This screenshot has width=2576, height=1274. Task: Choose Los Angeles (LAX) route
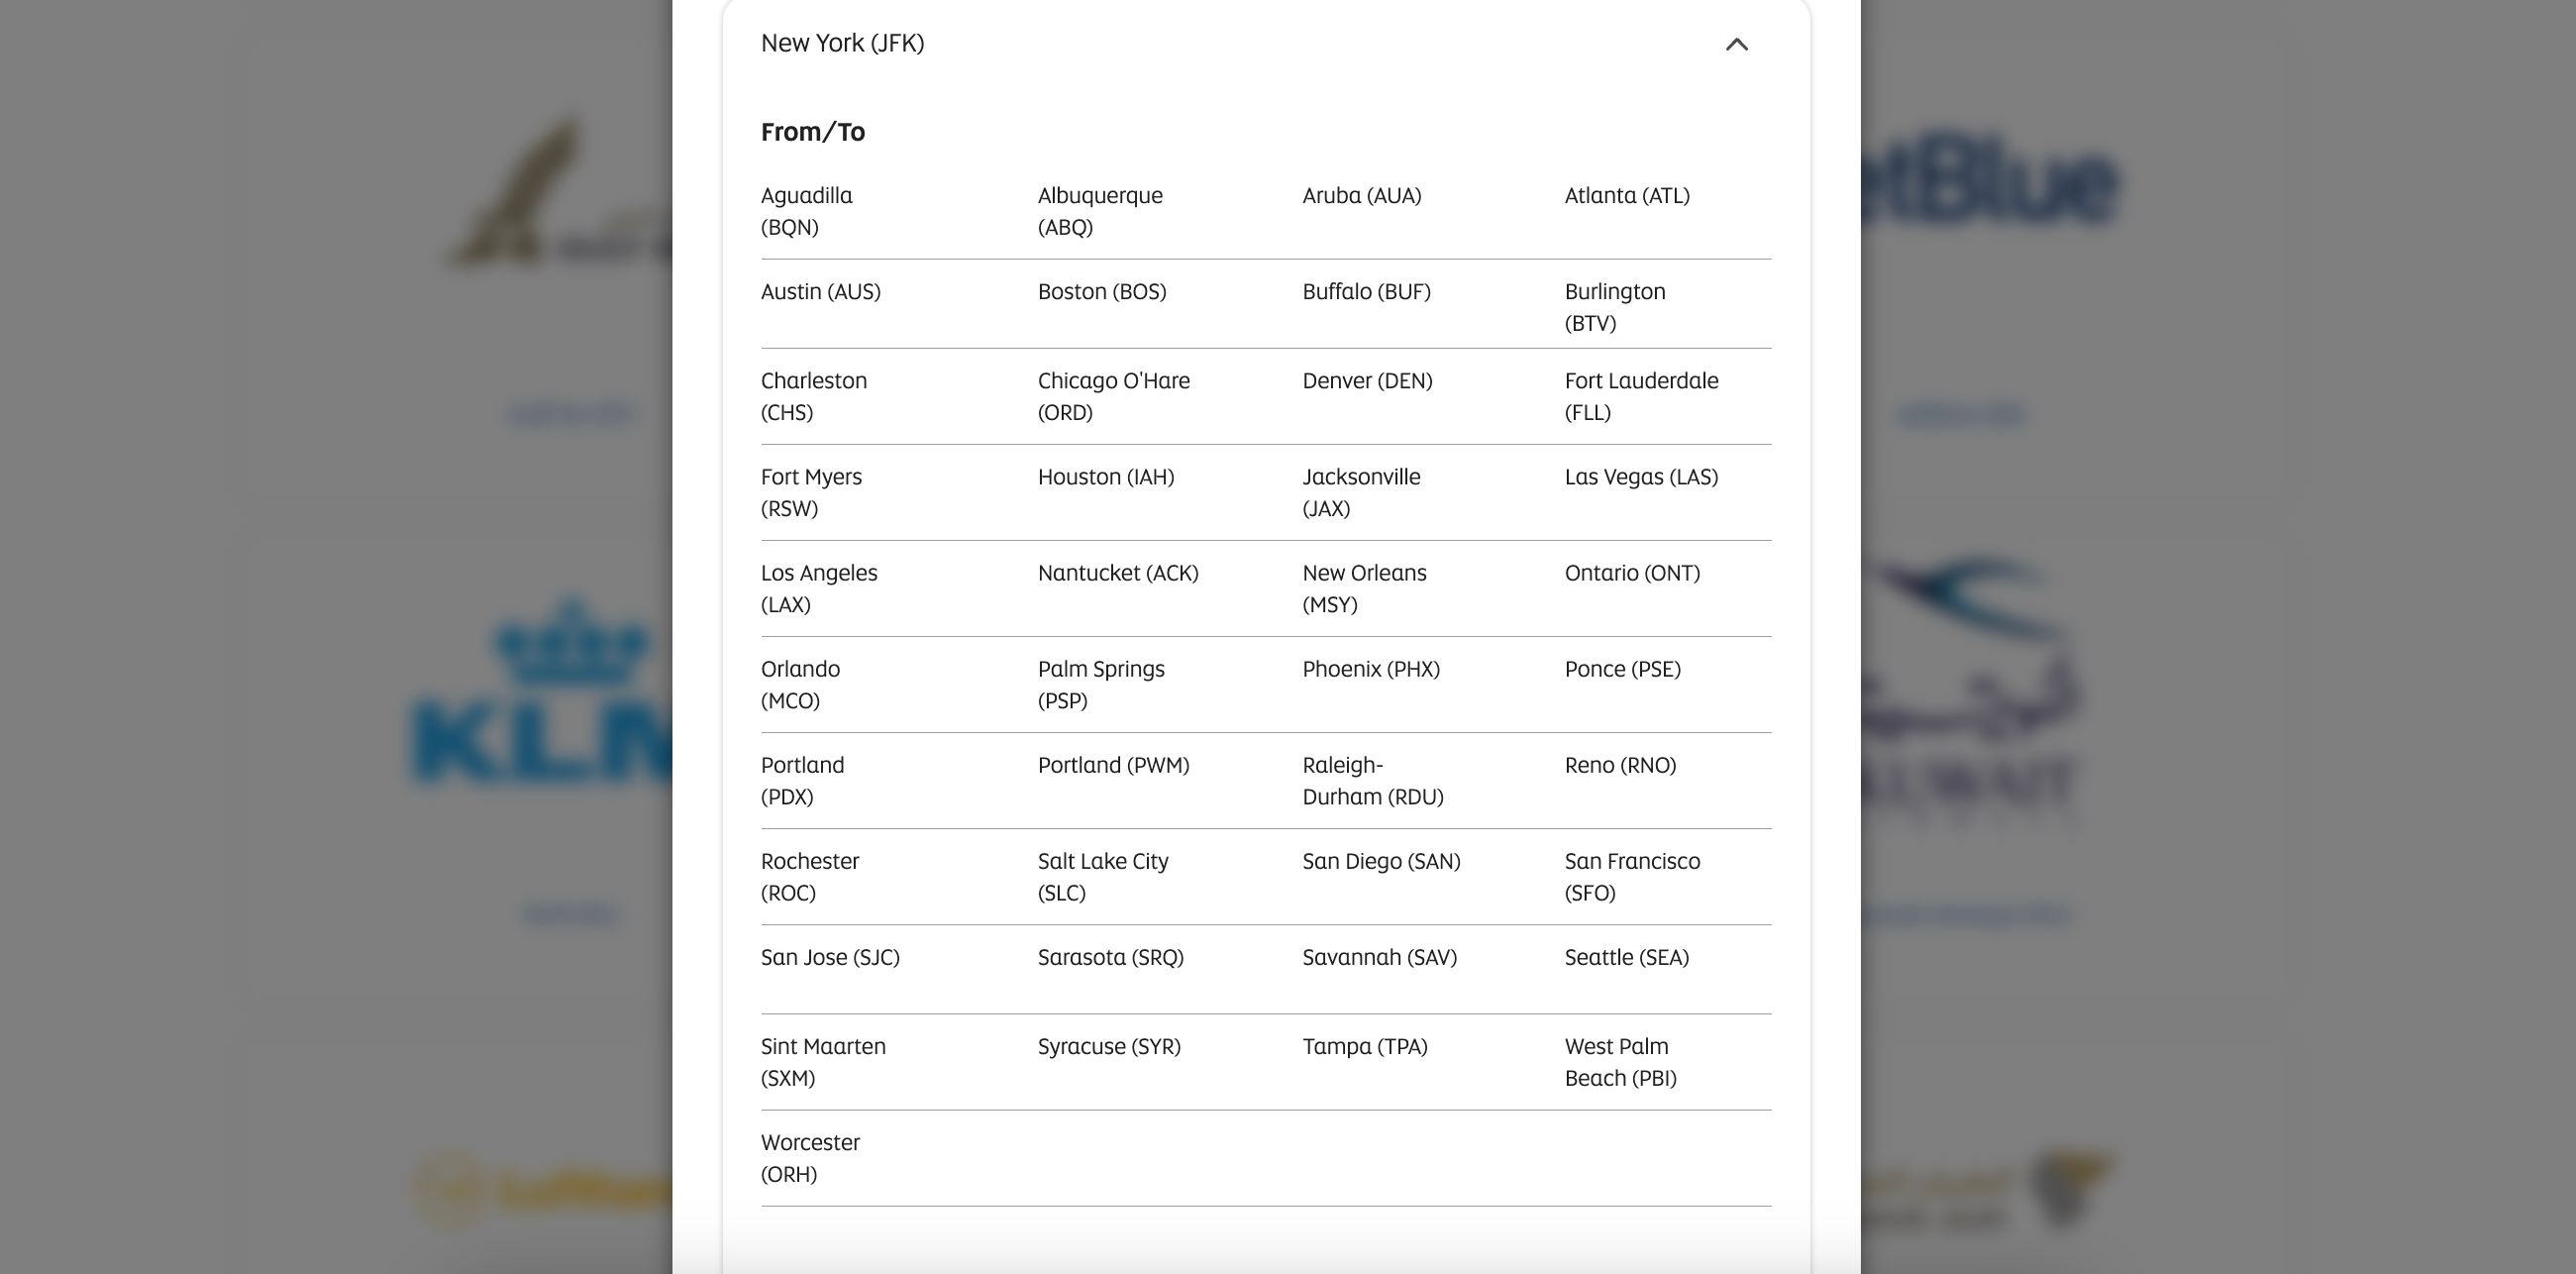[818, 588]
